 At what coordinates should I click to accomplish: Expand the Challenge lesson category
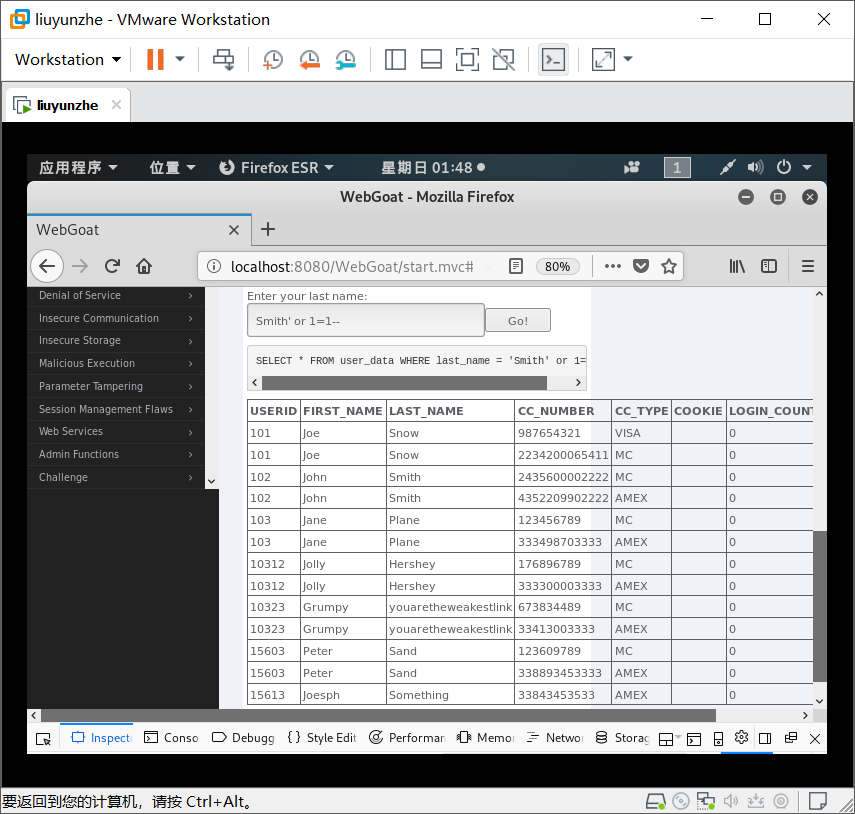pyautogui.click(x=116, y=477)
